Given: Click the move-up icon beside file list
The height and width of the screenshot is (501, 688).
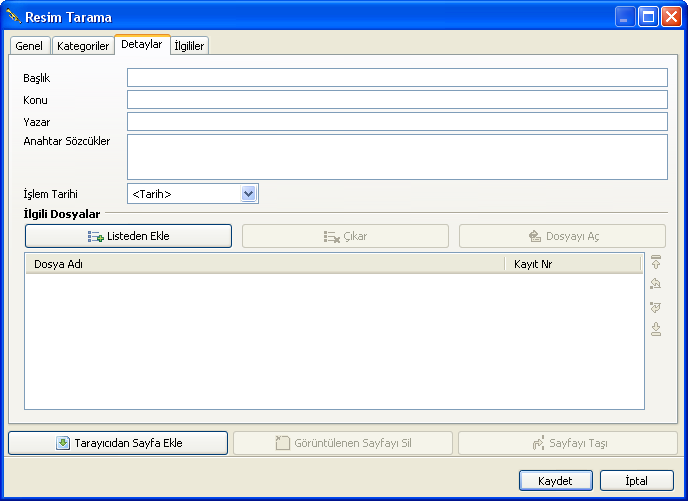Looking at the screenshot, I should (656, 284).
